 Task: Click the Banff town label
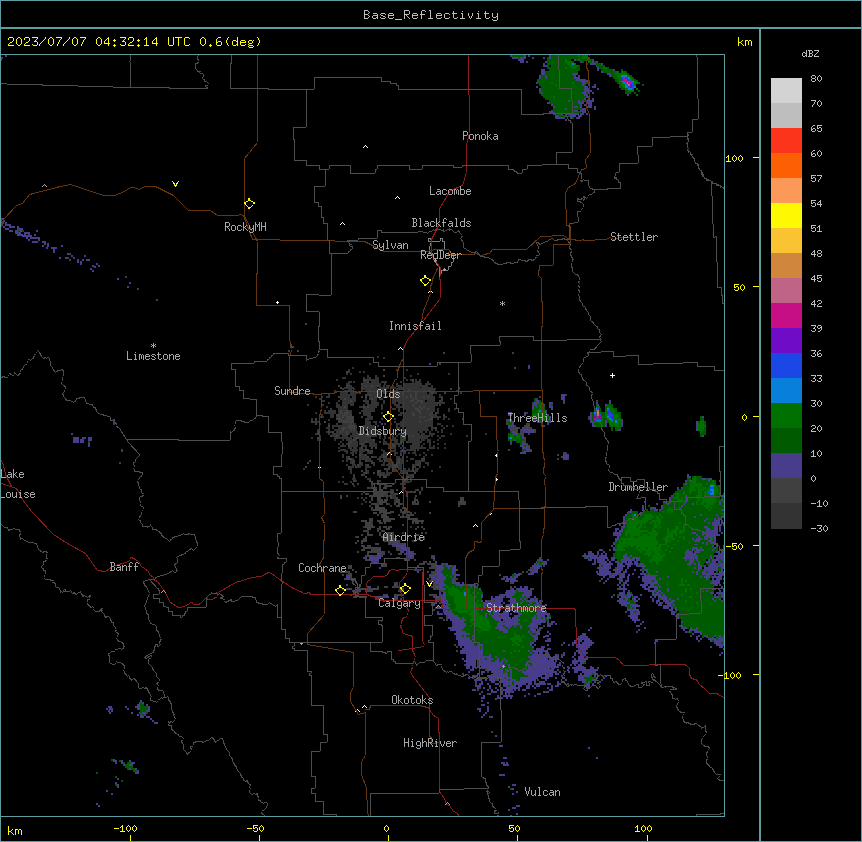[x=124, y=567]
